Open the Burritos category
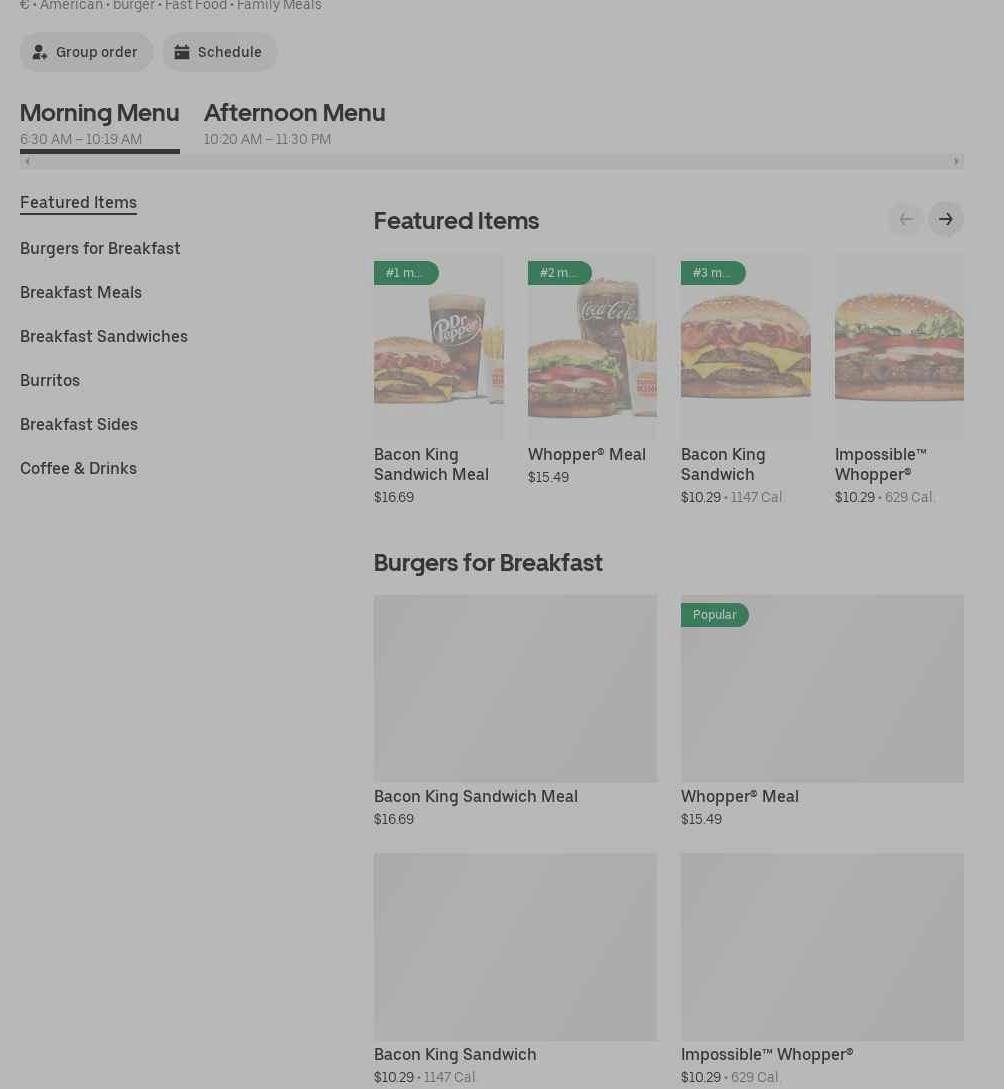 click(x=50, y=380)
